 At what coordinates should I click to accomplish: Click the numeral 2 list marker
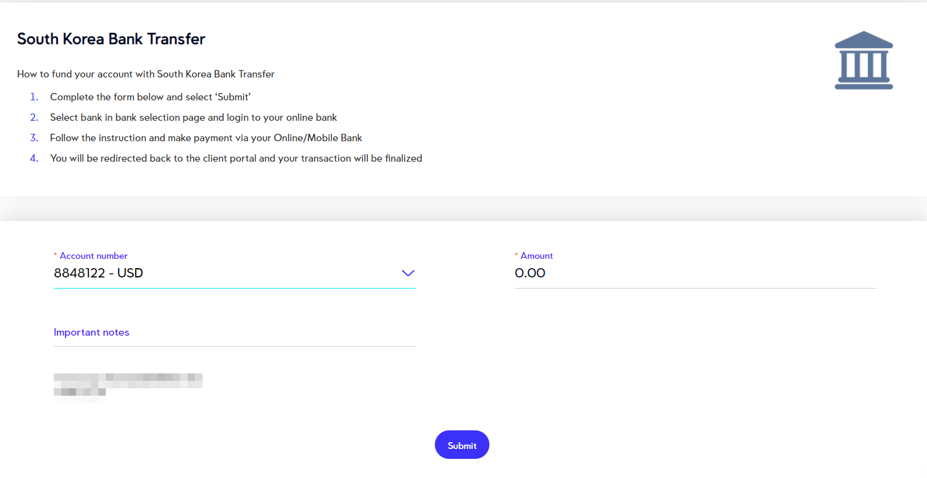(x=34, y=117)
